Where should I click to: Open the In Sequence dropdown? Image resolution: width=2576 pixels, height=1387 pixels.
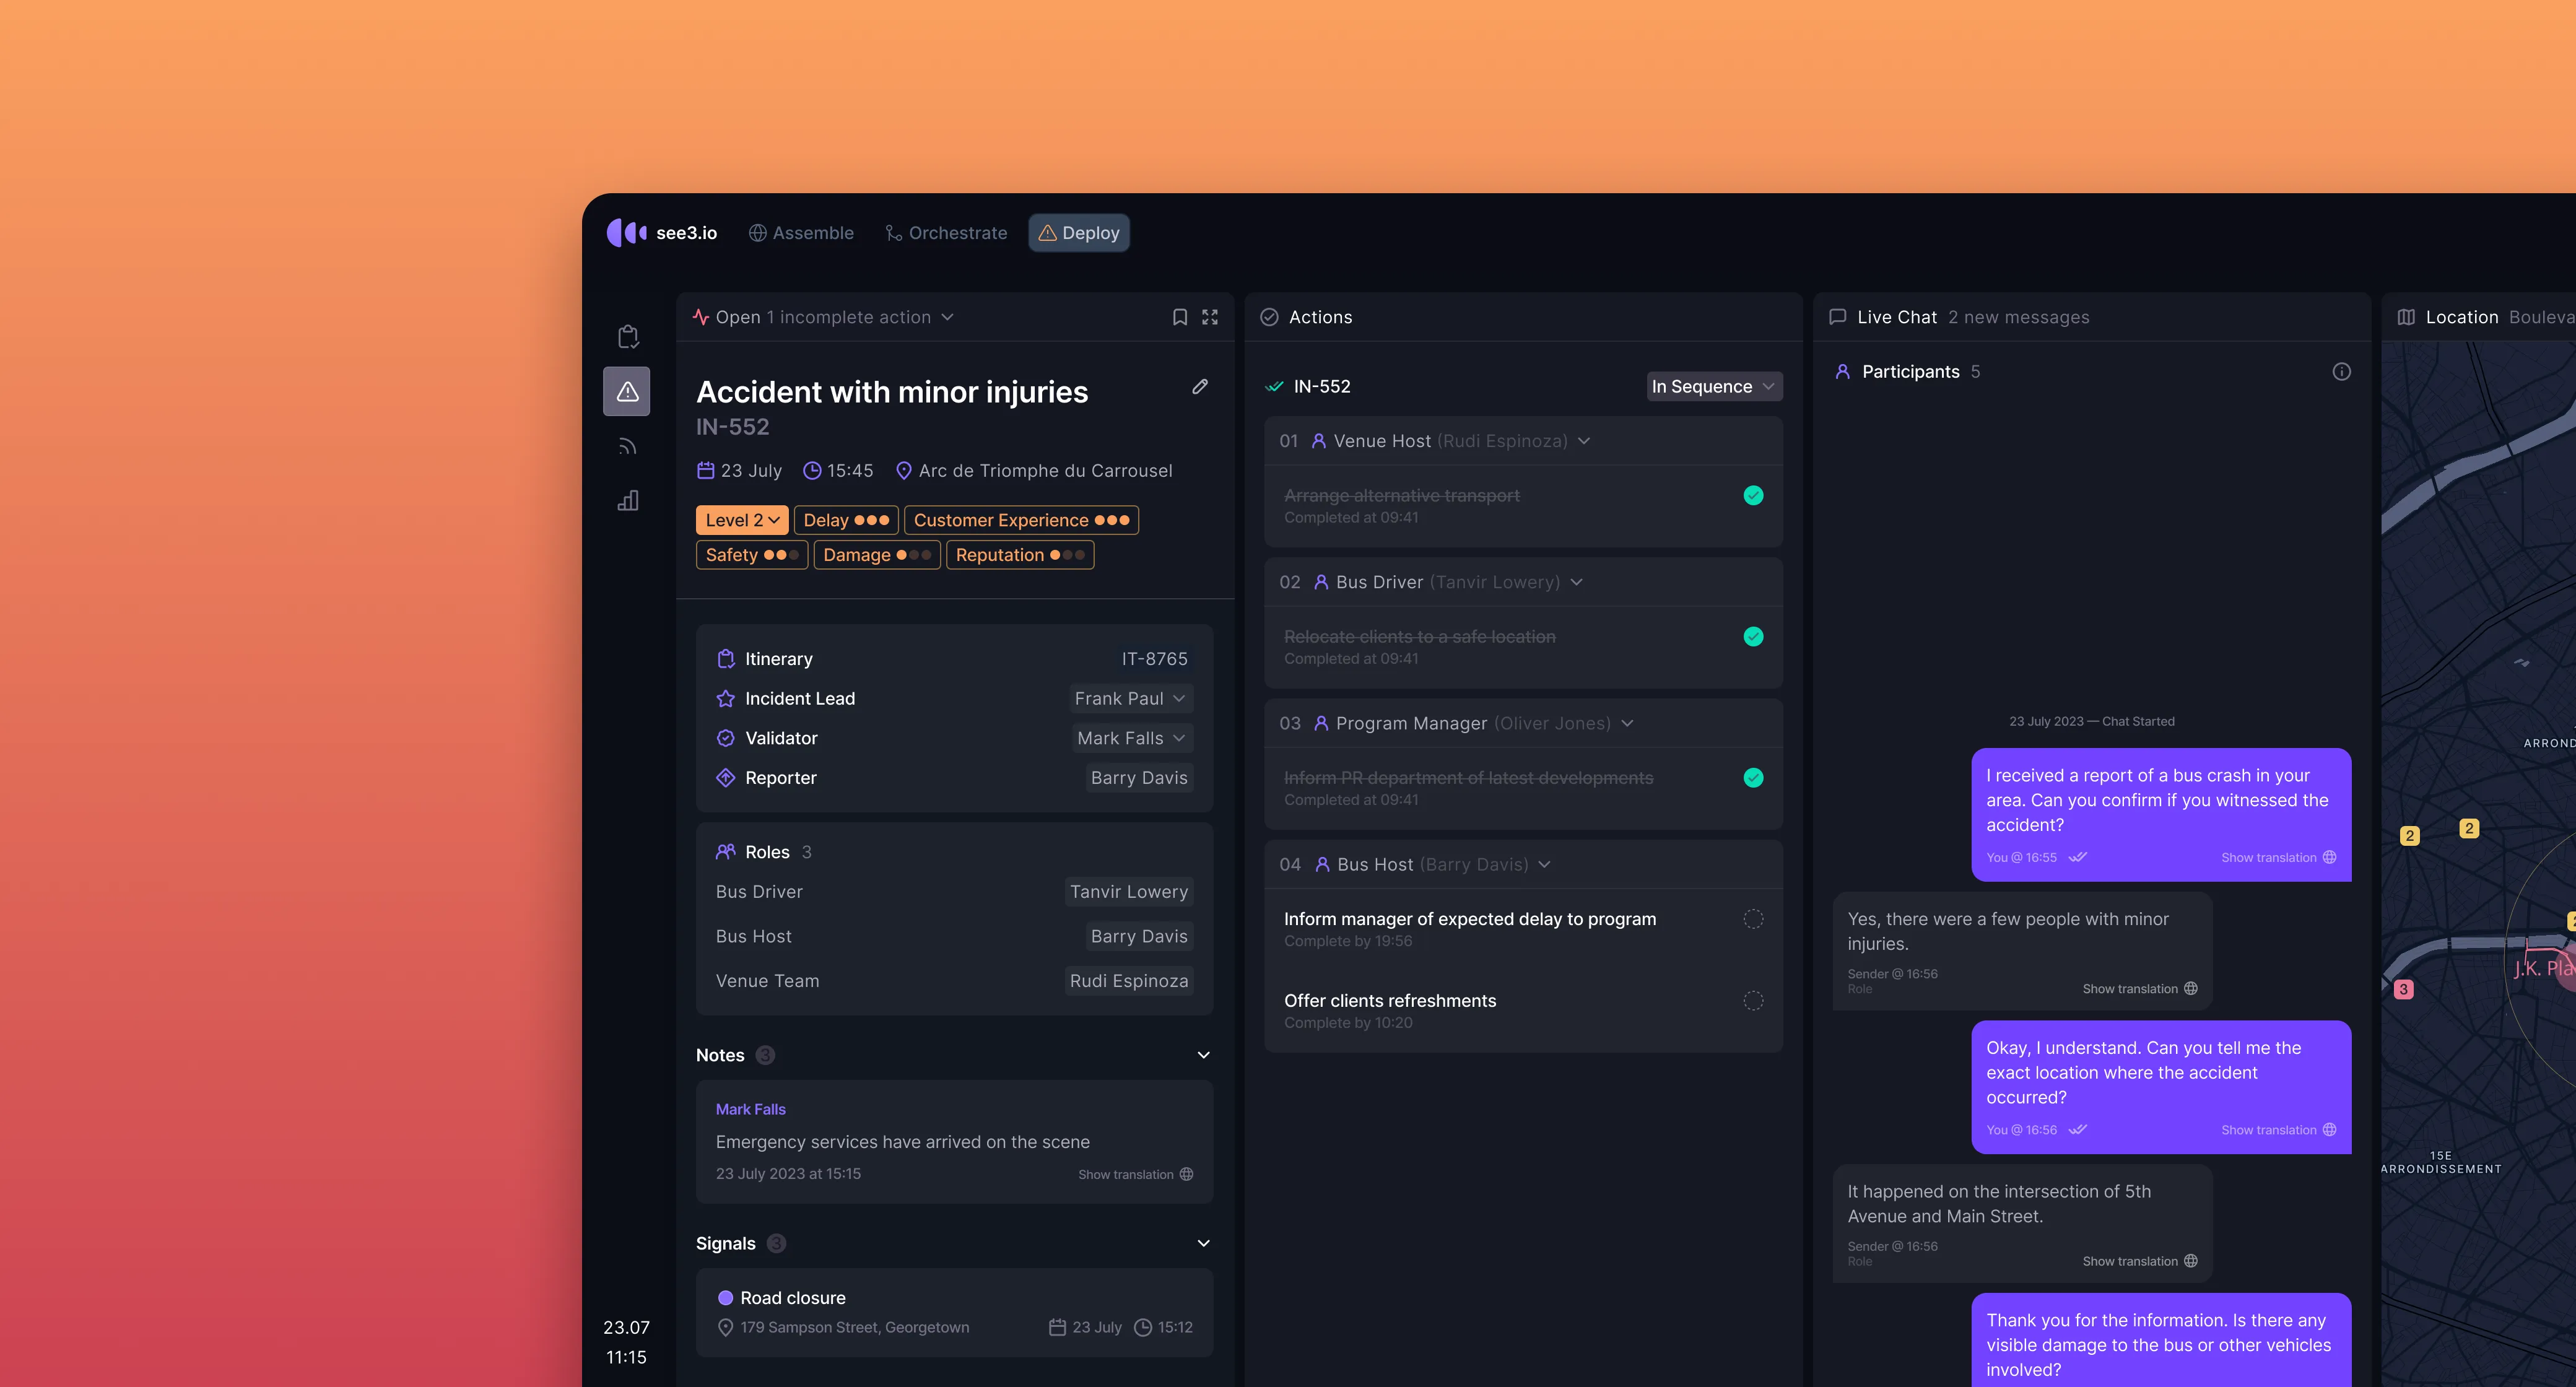(x=1713, y=387)
